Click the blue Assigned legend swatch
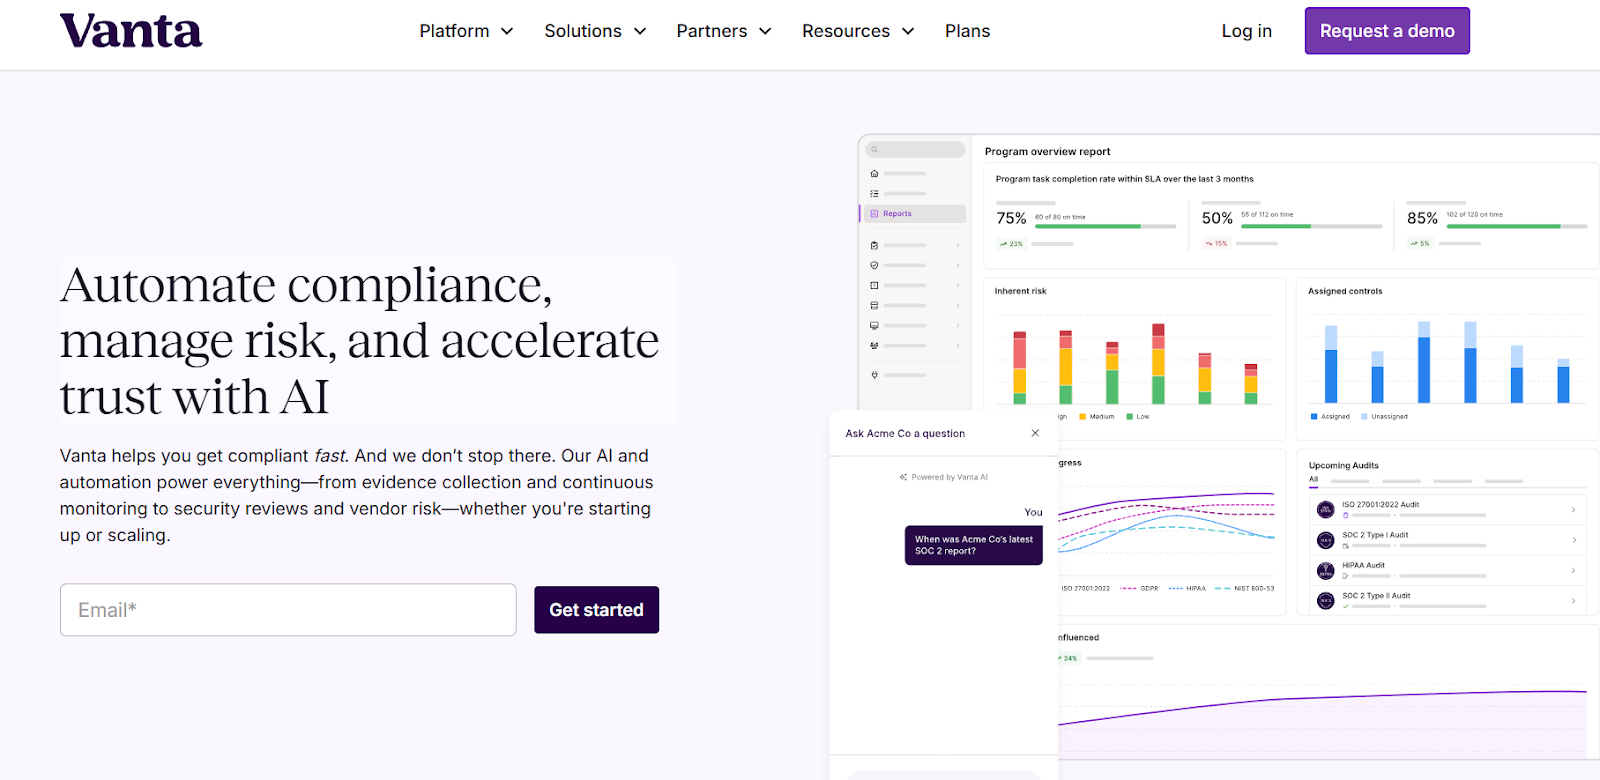 tap(1314, 417)
